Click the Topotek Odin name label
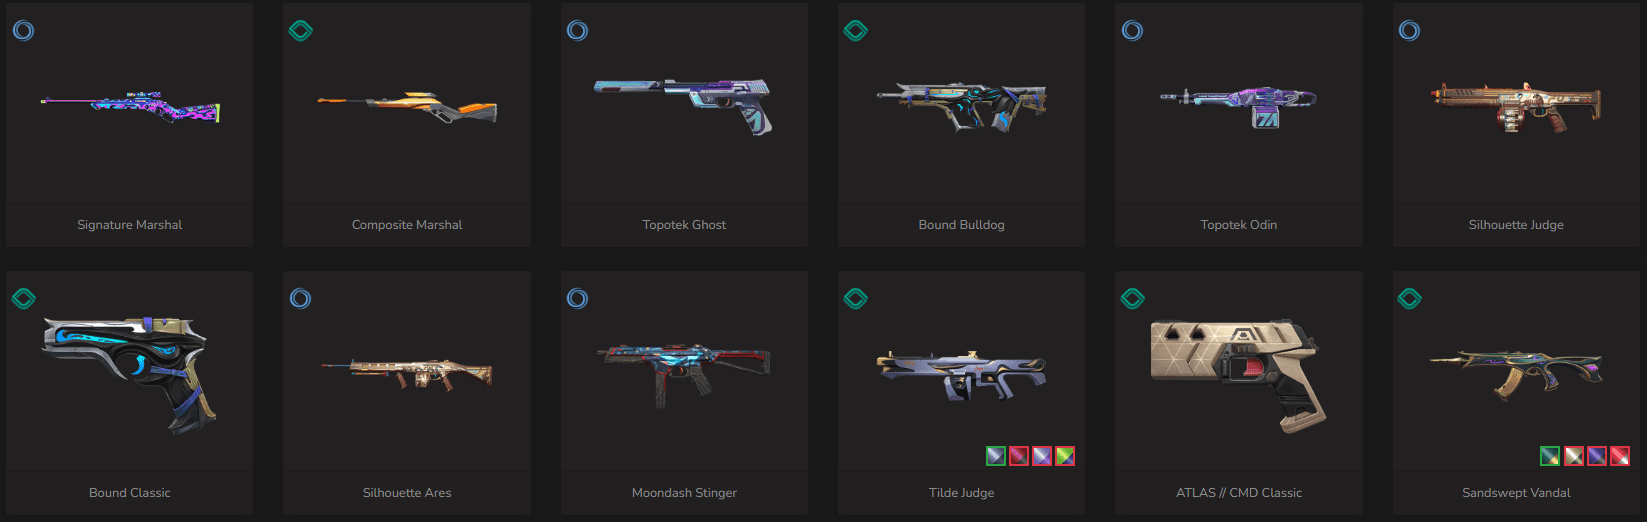The image size is (1647, 522). (x=1238, y=225)
